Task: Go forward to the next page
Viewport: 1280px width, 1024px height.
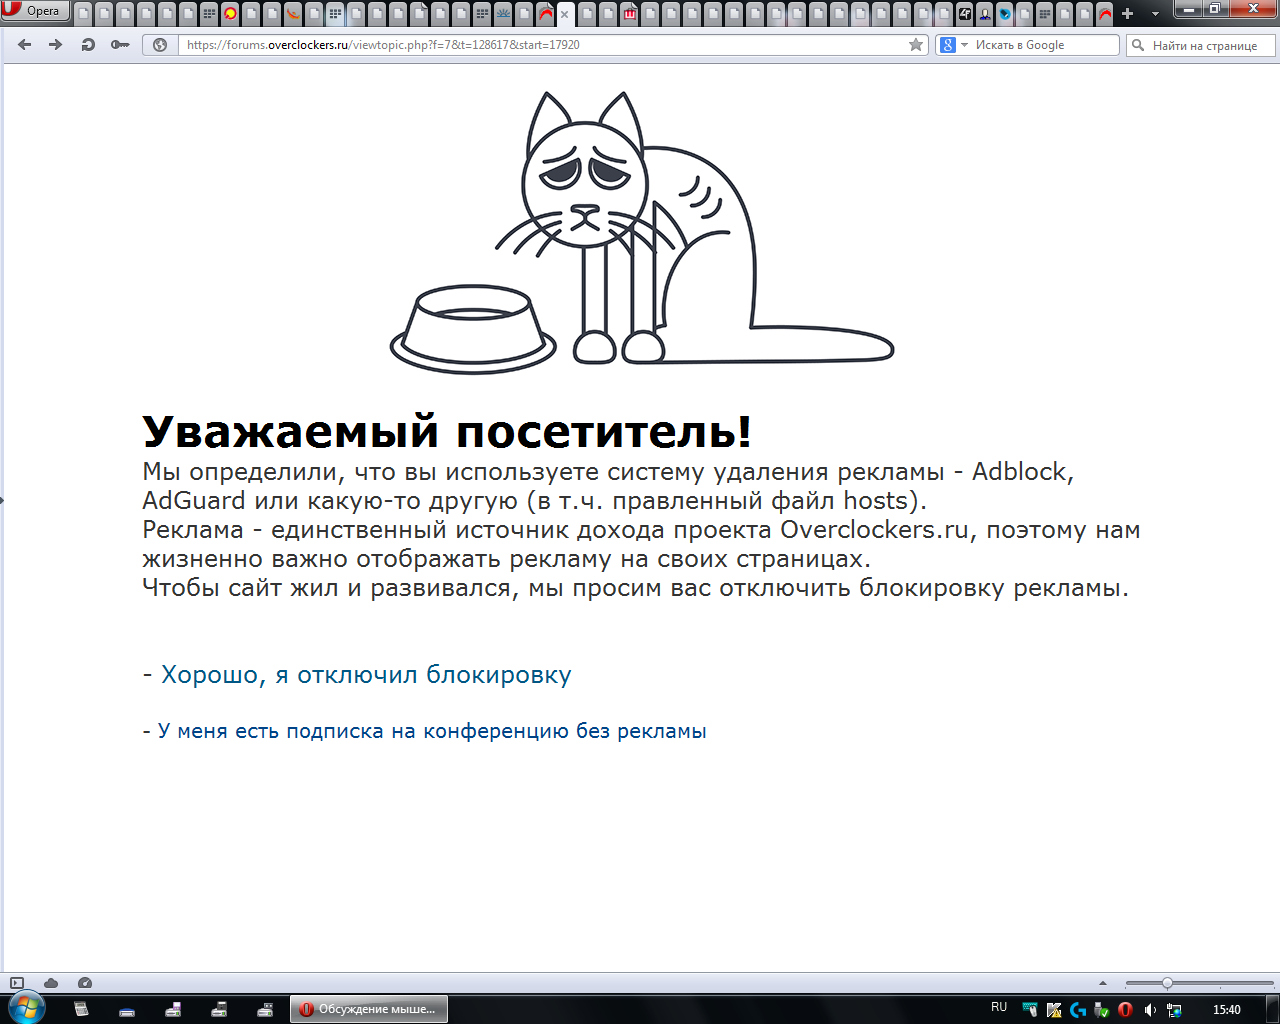Action: [56, 45]
